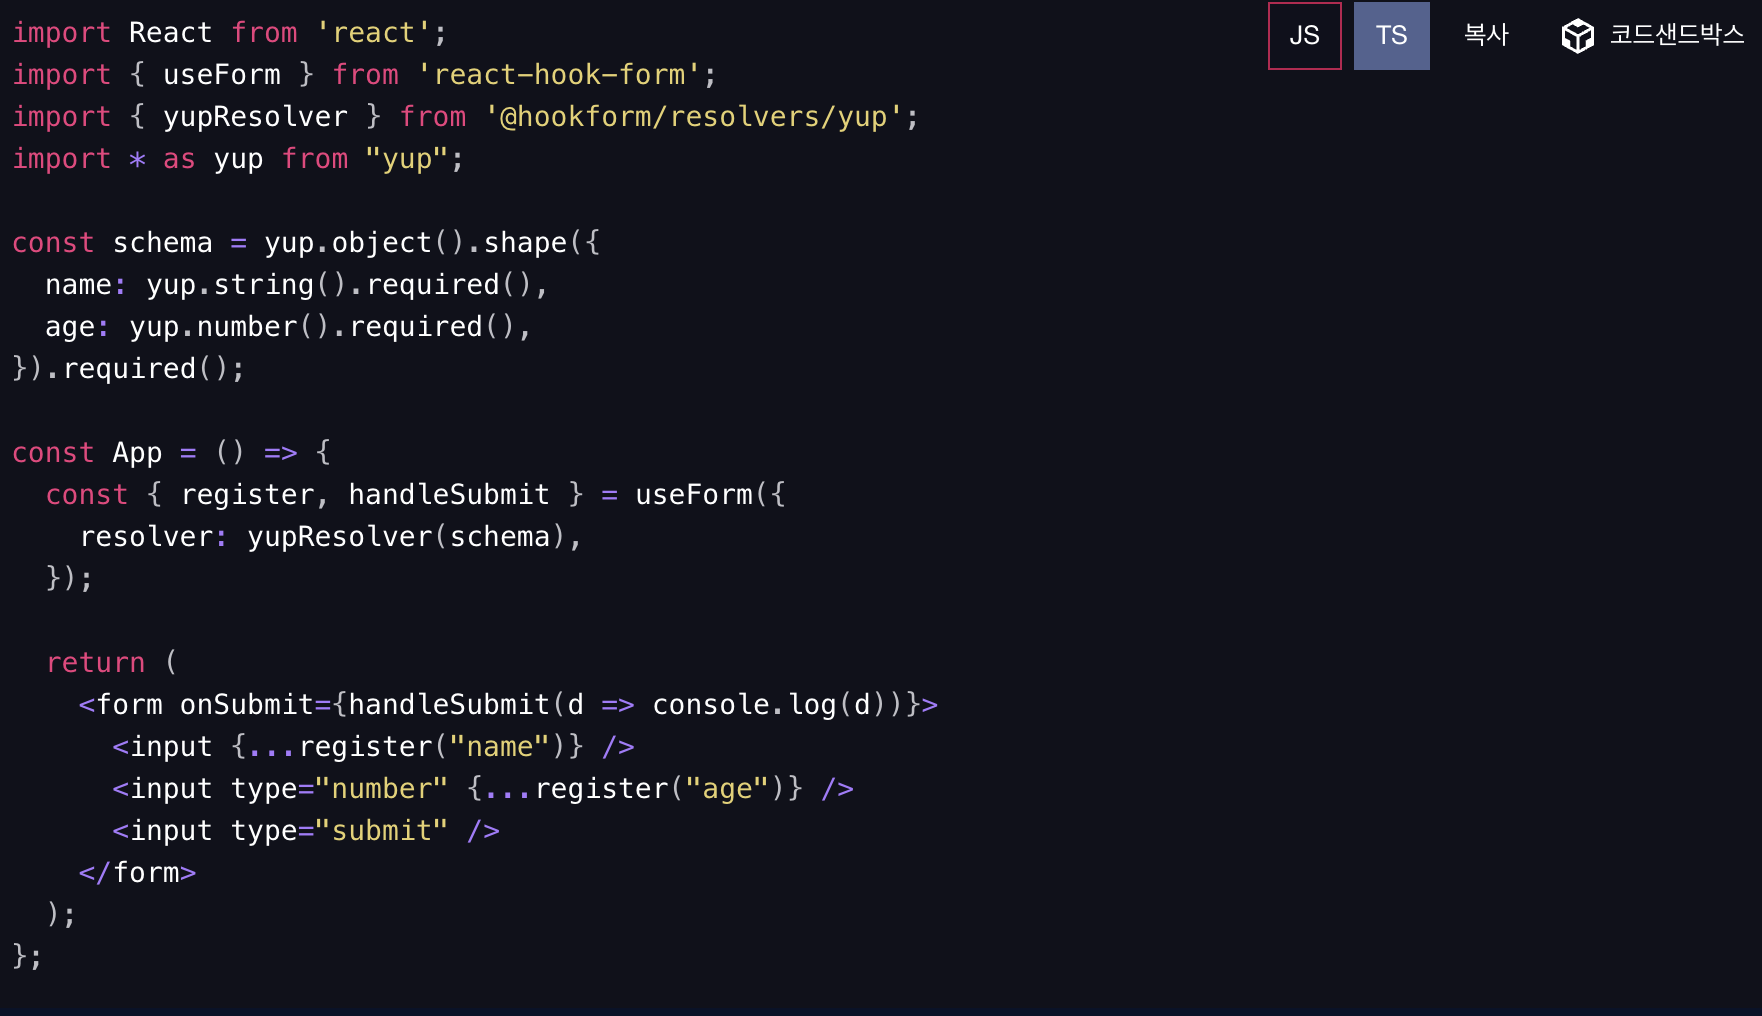Click the resolver yupResolver property line

330,536
